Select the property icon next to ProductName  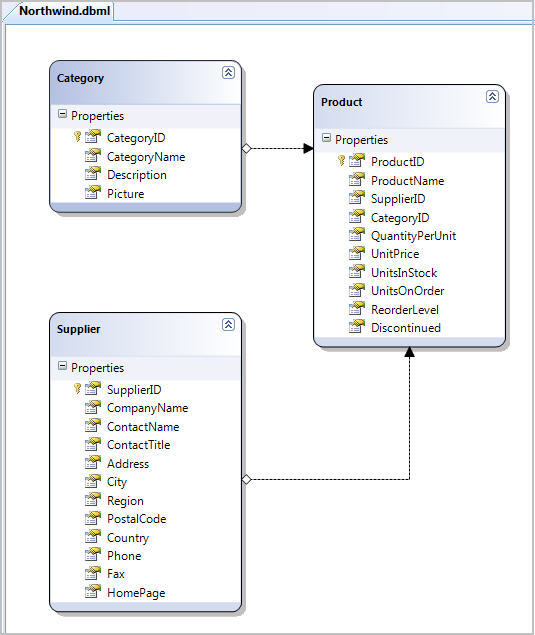(357, 179)
